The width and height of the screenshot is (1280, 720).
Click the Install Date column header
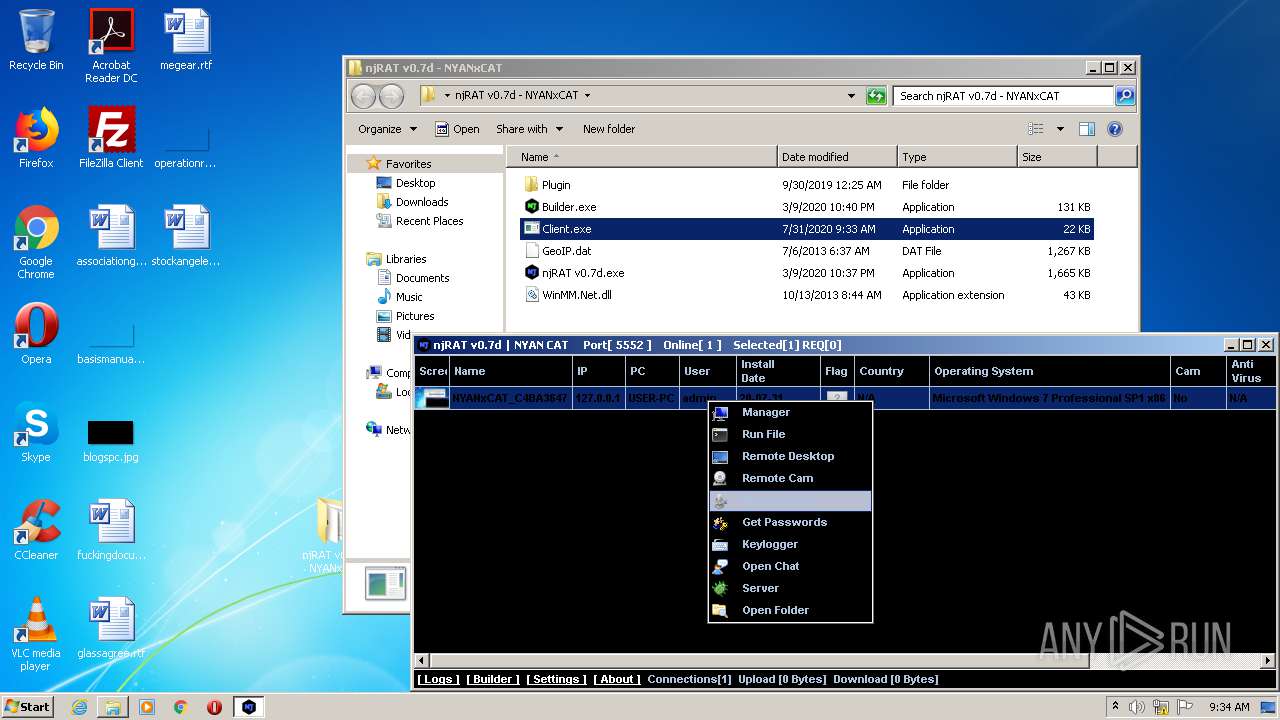tap(778, 371)
